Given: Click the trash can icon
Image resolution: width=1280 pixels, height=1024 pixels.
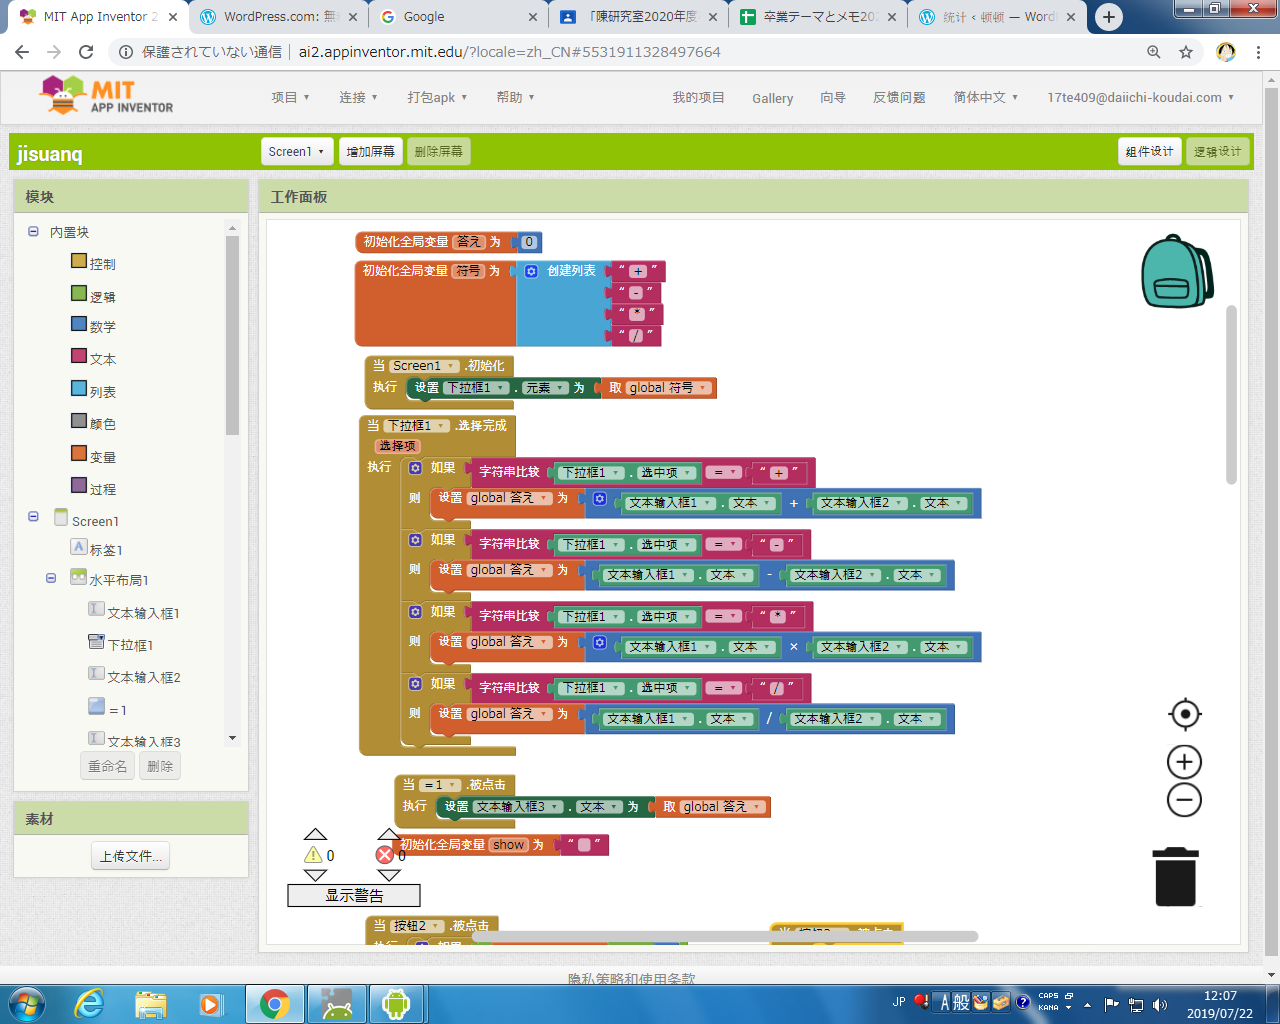Looking at the screenshot, I should 1175,877.
